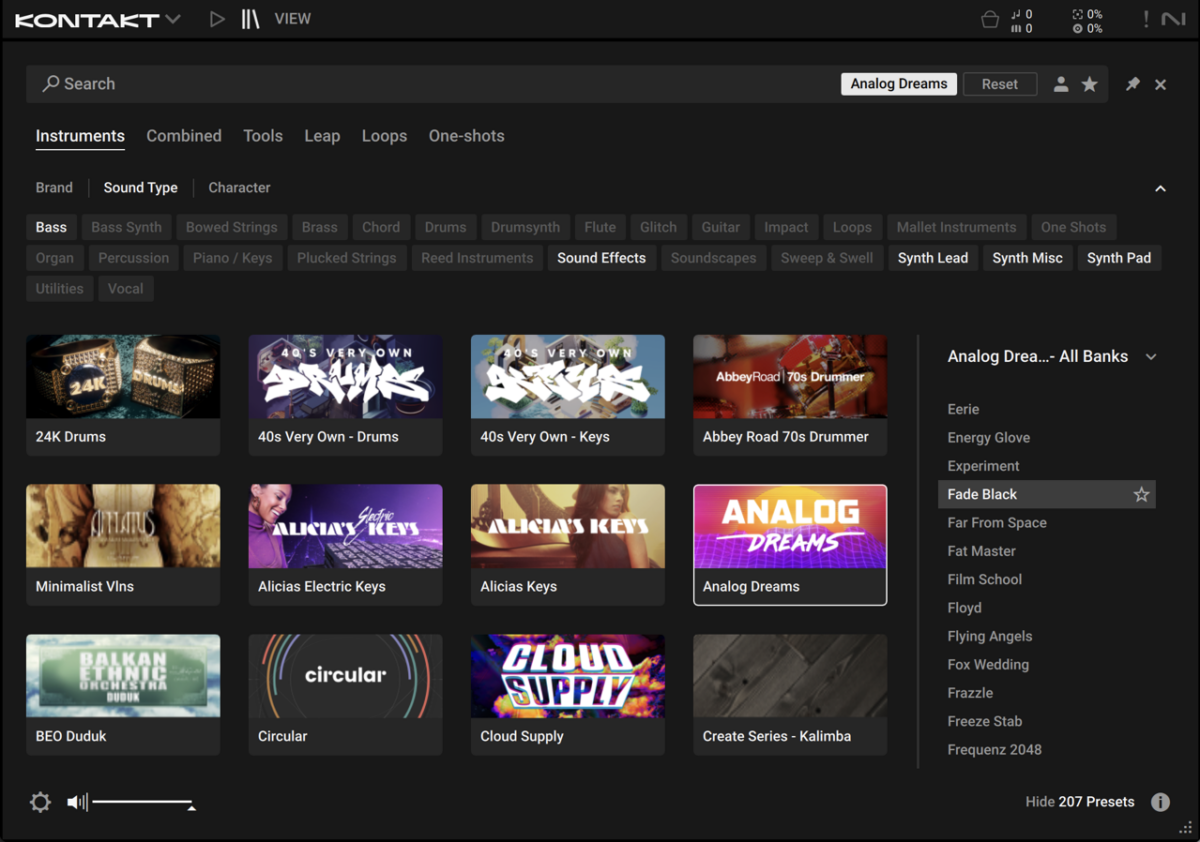
Task: Mute the preview speaker icon
Action: [77, 802]
